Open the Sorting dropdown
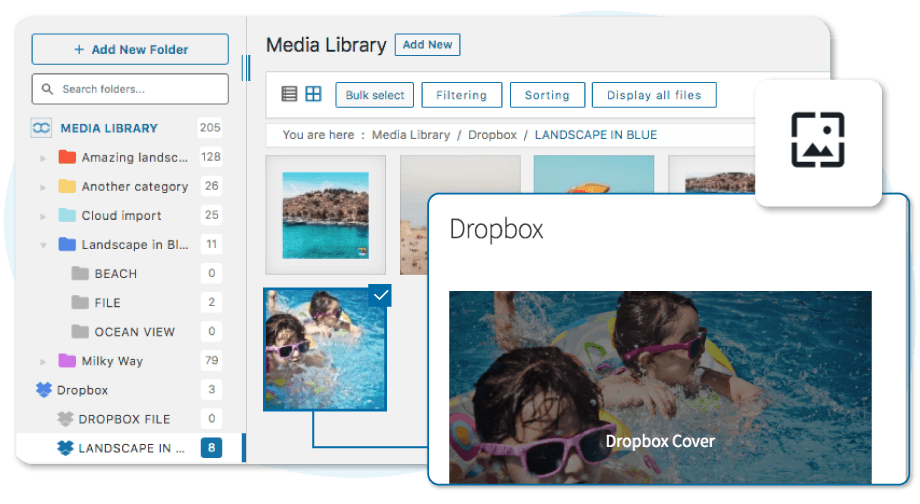 [x=547, y=95]
